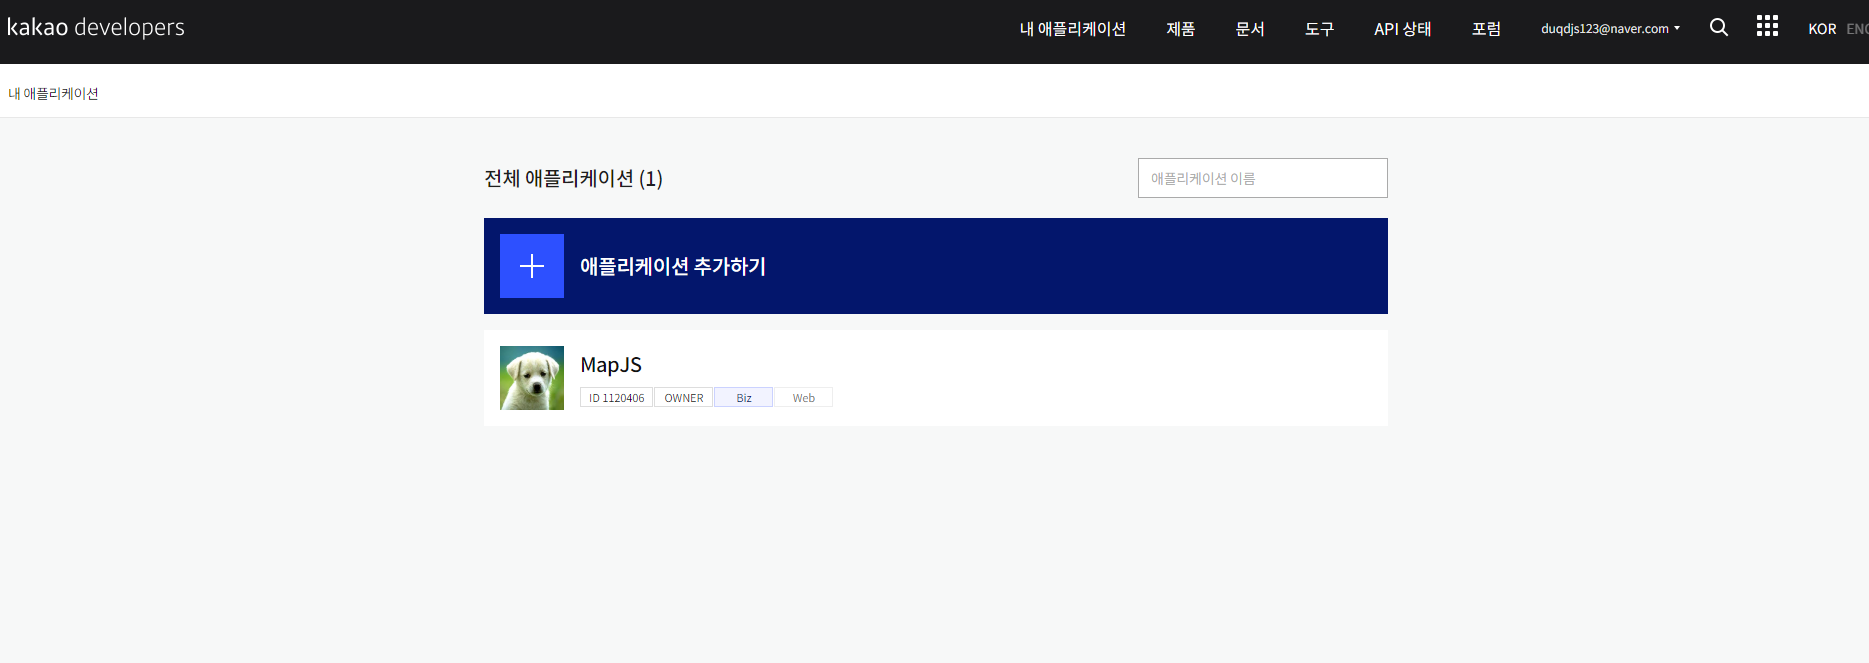Open the MapJS application title

tap(611, 365)
